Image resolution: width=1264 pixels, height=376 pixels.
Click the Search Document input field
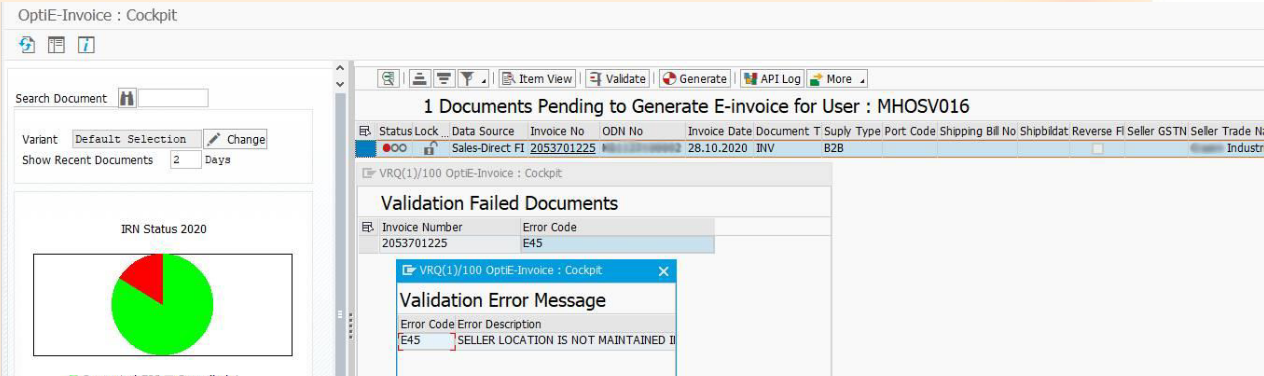[x=173, y=98]
